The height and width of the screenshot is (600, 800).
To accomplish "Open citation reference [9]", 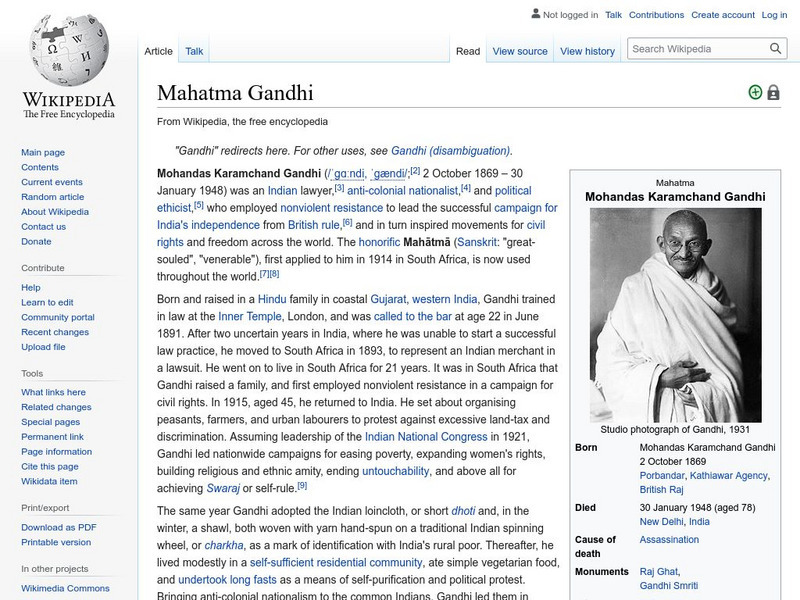I will pyautogui.click(x=302, y=485).
